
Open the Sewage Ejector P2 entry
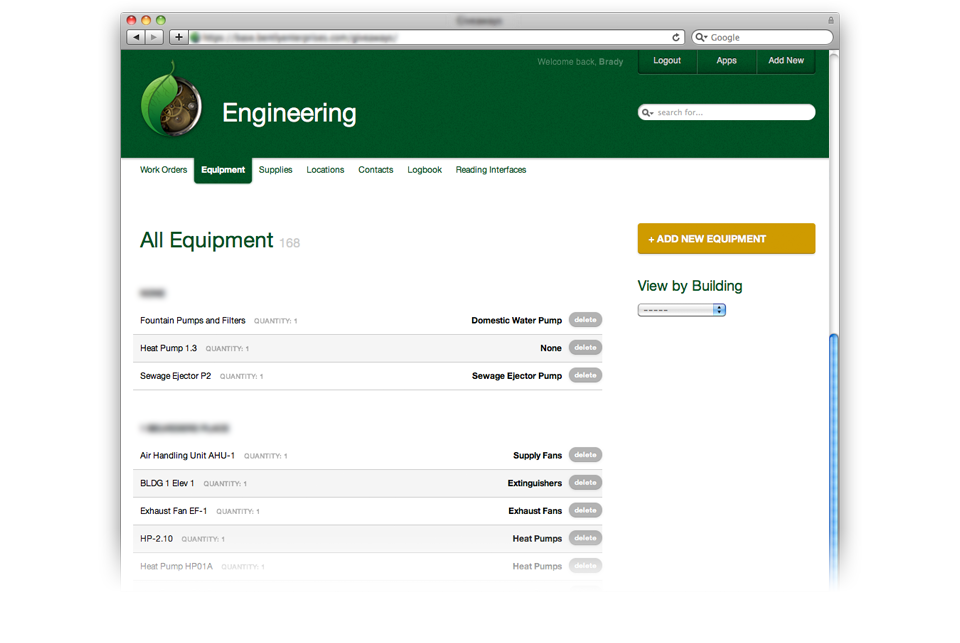[176, 376]
